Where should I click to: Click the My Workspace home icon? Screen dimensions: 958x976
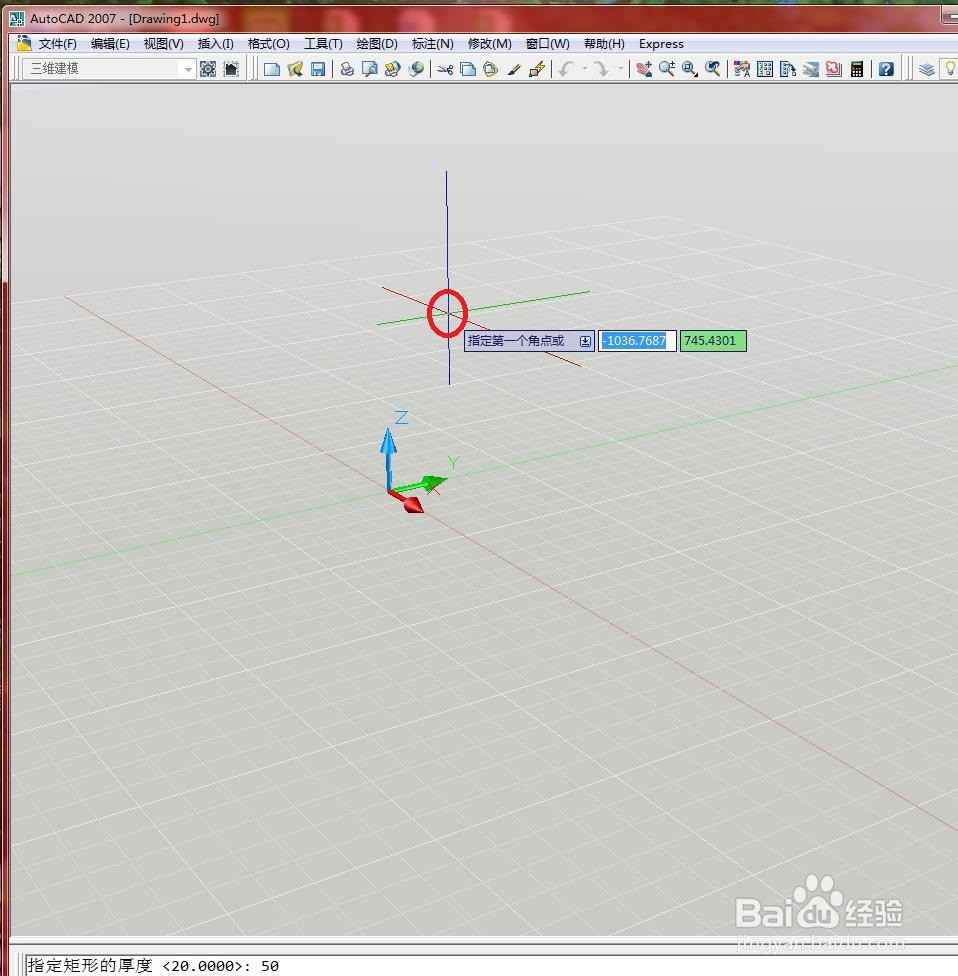[231, 68]
